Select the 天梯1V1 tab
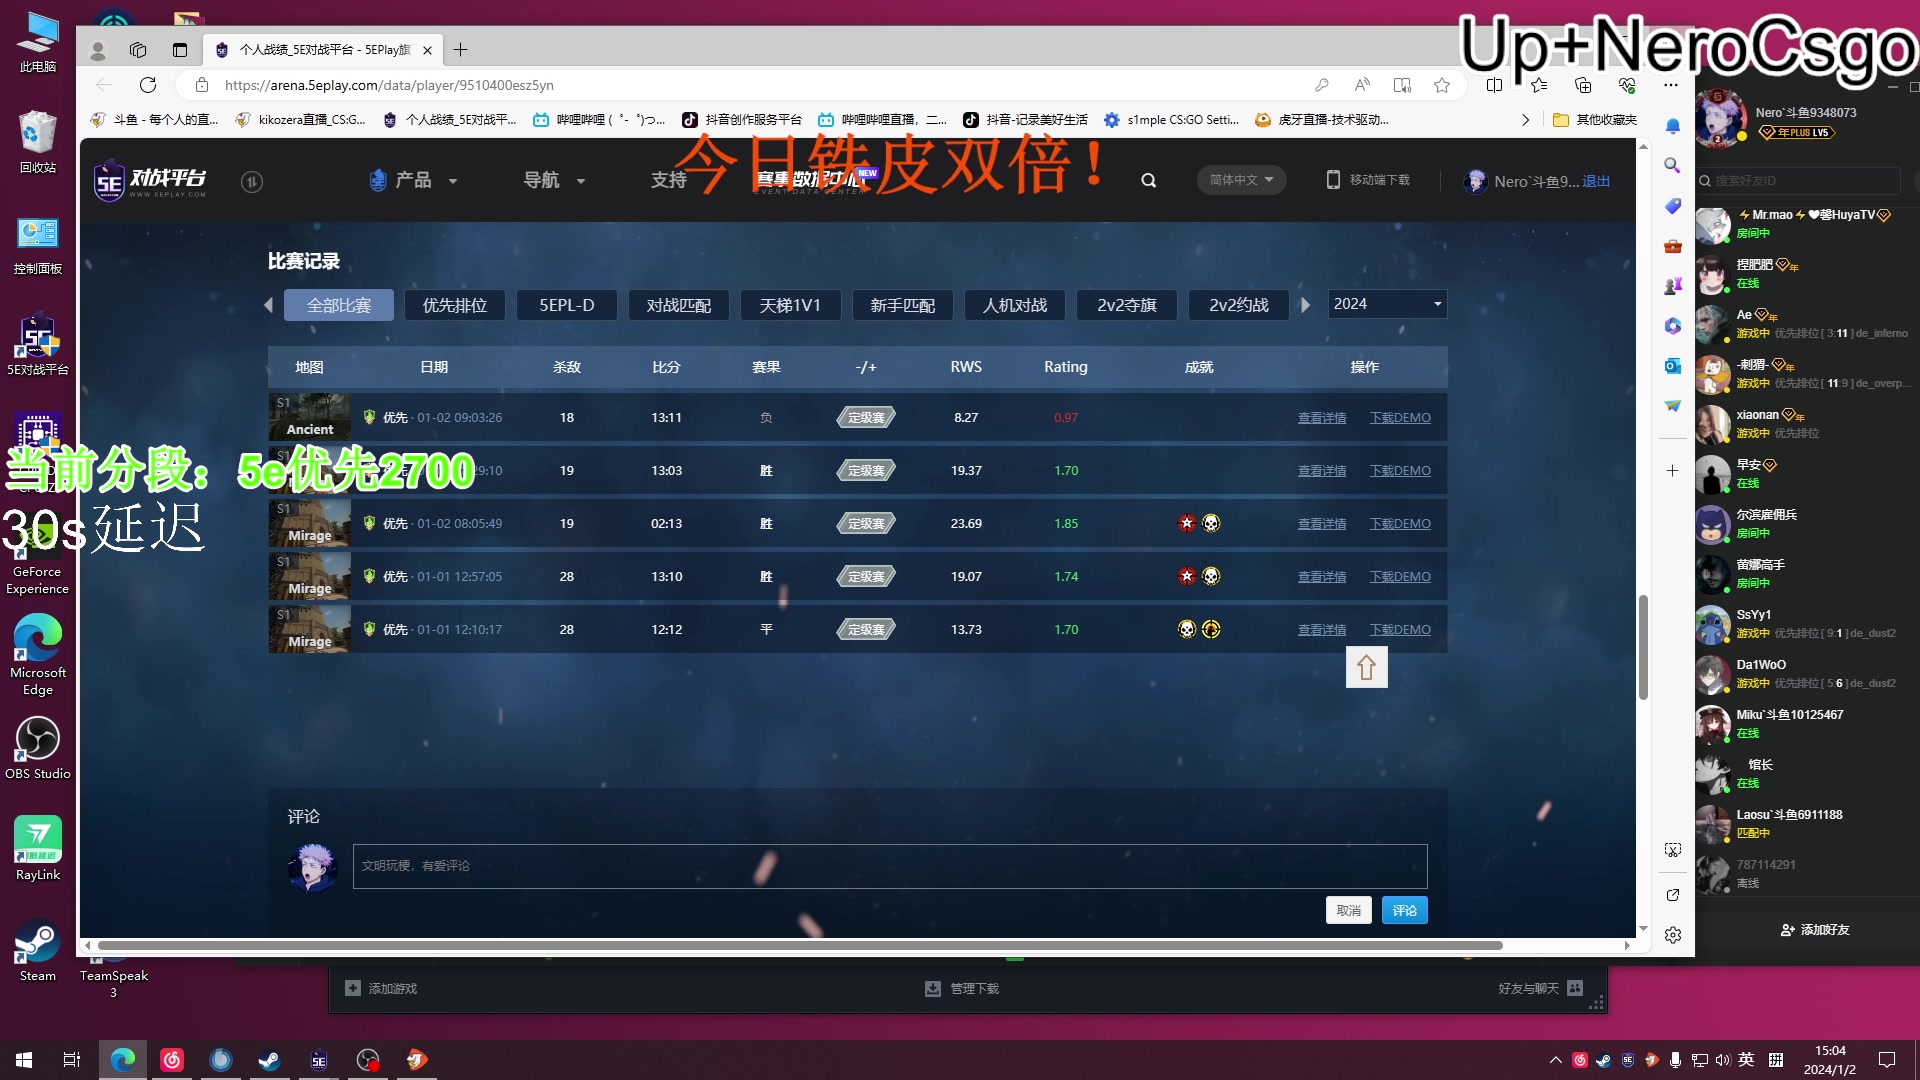Viewport: 1920px width, 1080px height. (x=790, y=305)
